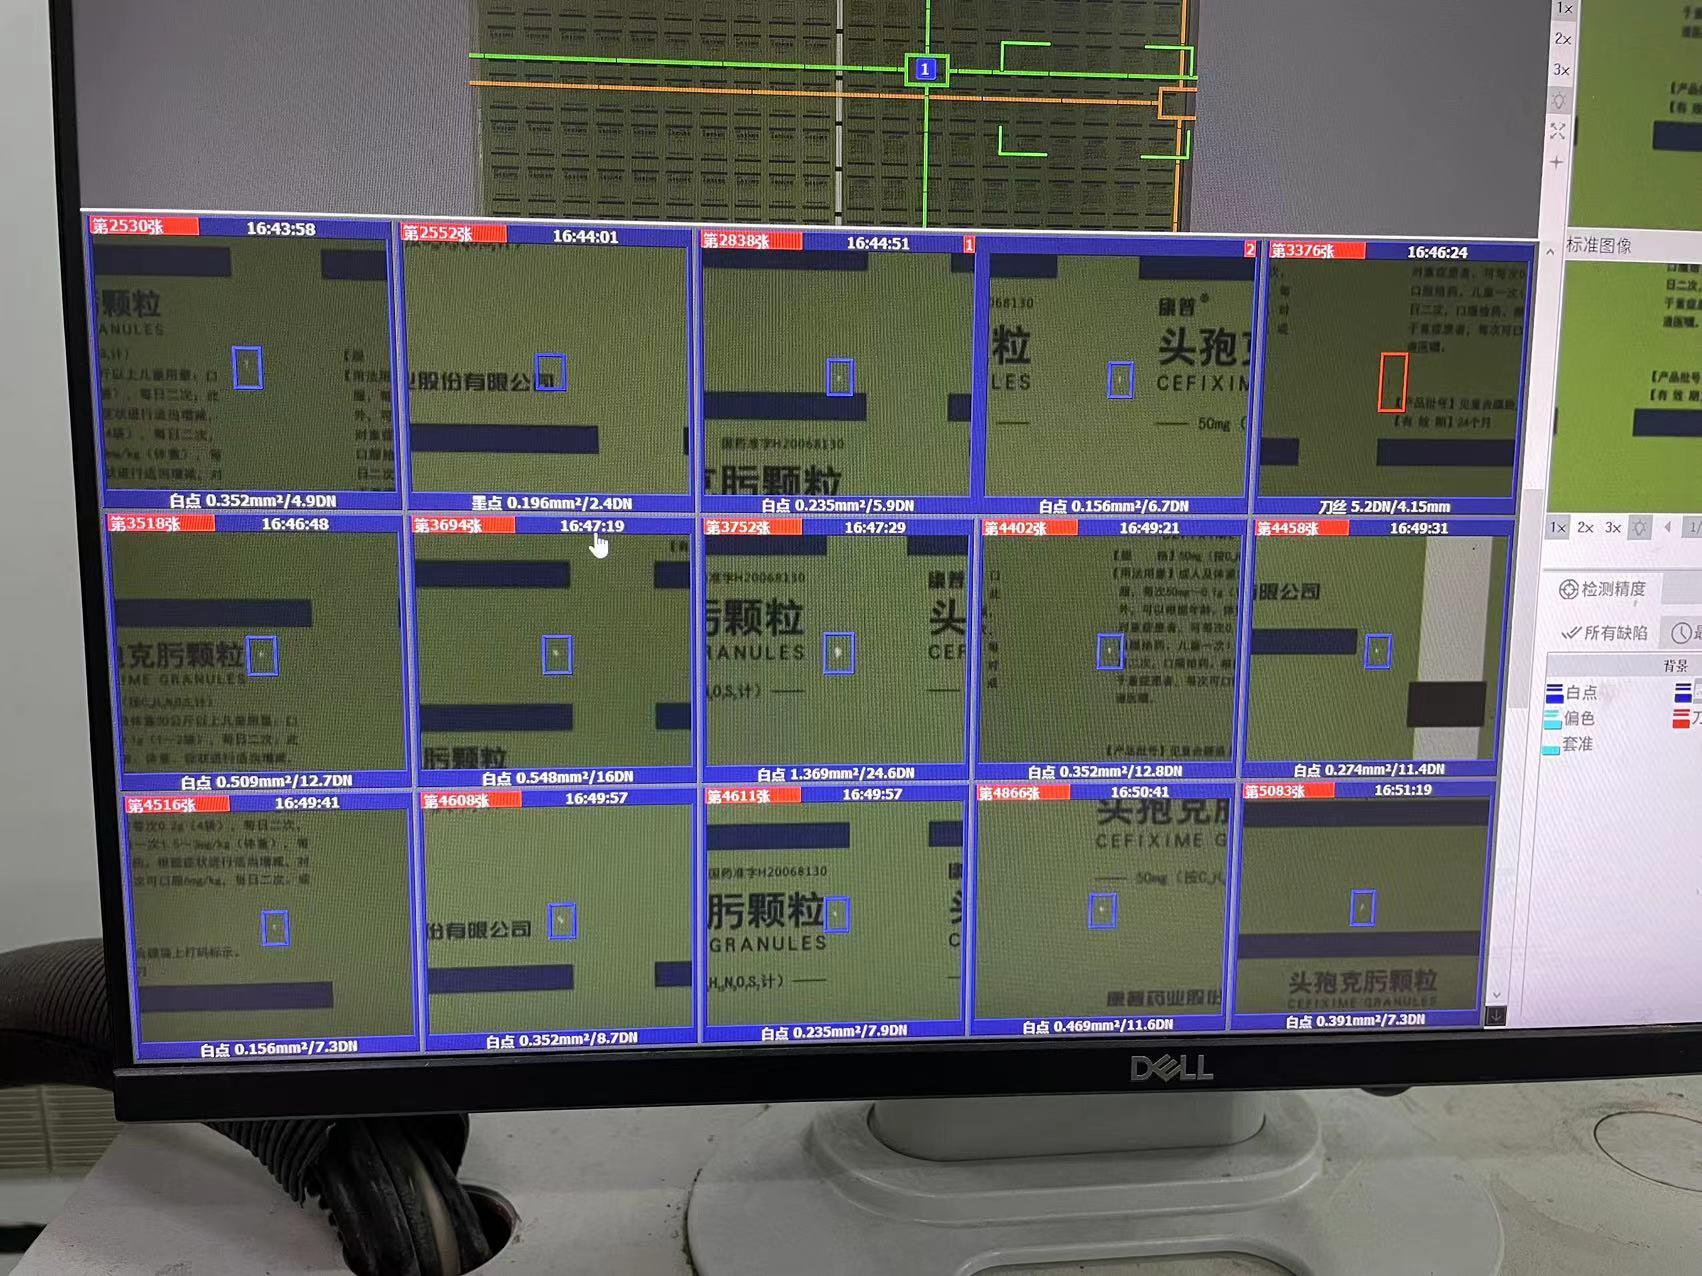The width and height of the screenshot is (1702, 1276).
Task: Open 检测精度 detection precision settings
Action: (x=1602, y=589)
